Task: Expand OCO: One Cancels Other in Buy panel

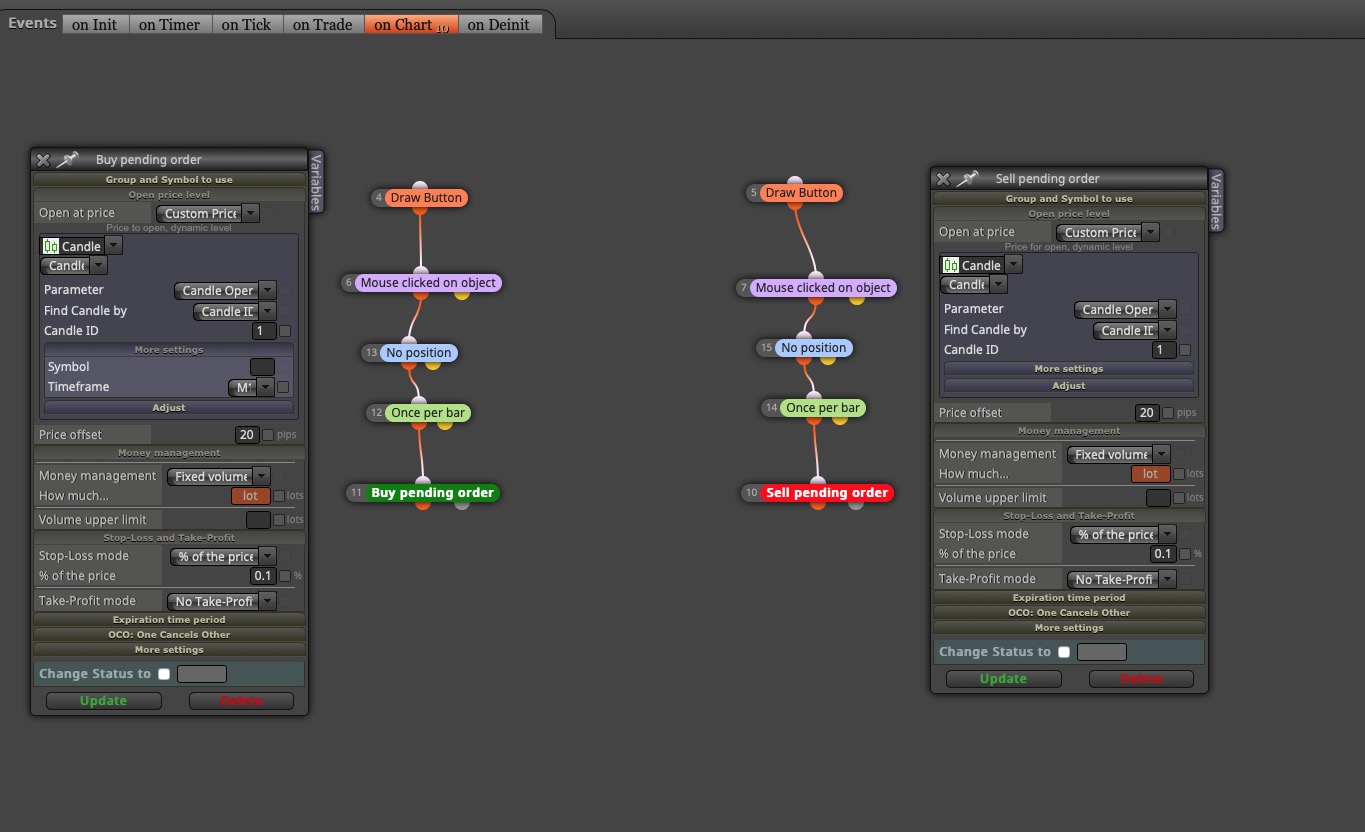Action: click(x=169, y=635)
